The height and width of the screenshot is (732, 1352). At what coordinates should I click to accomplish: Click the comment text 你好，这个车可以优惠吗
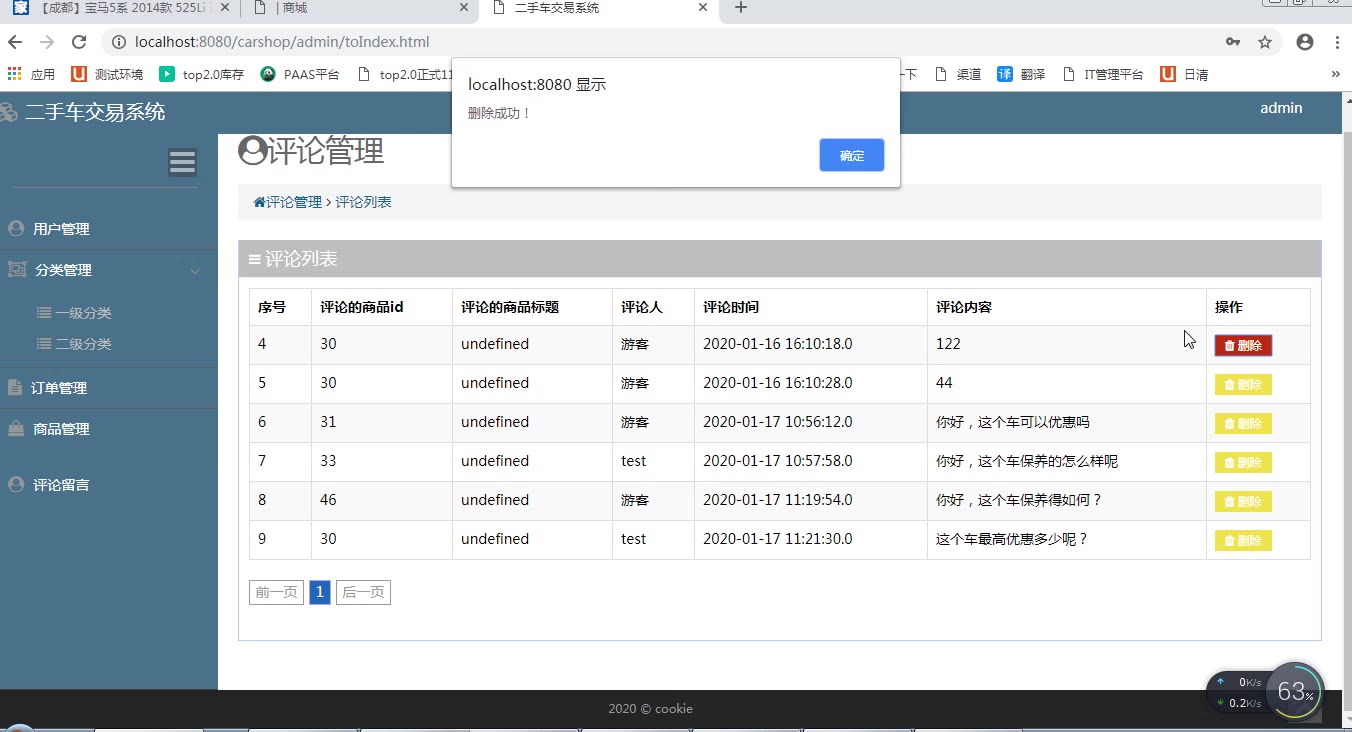[1013, 422]
